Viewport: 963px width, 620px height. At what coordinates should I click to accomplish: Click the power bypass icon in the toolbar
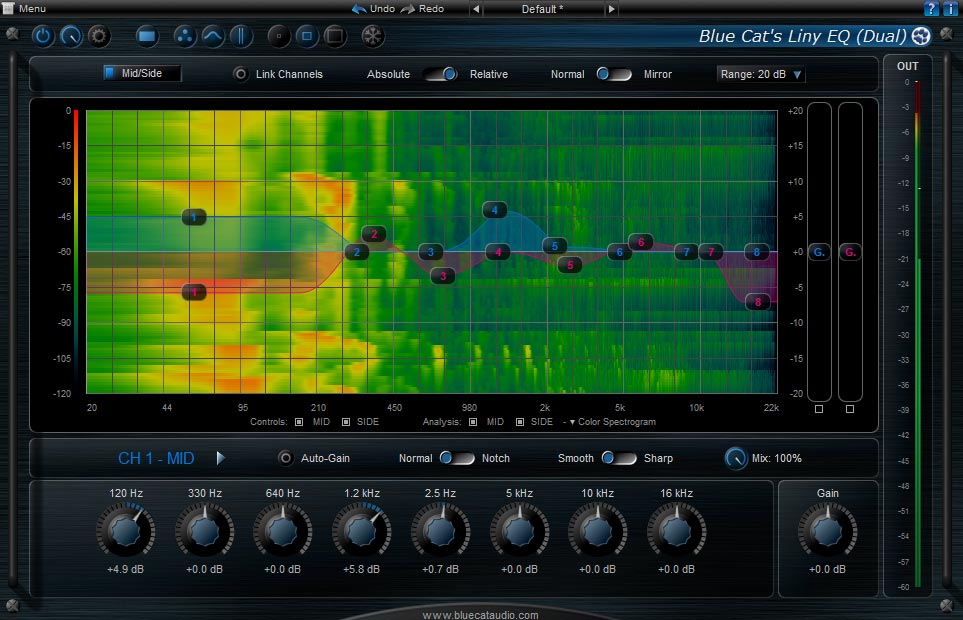[x=44, y=36]
